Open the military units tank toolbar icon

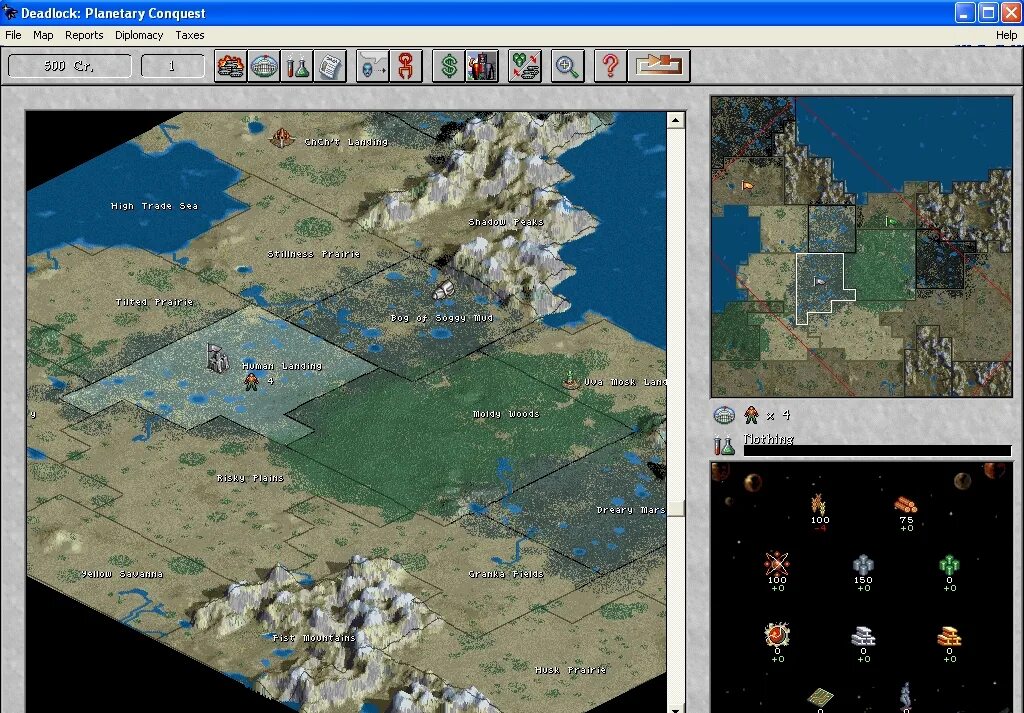(231, 66)
